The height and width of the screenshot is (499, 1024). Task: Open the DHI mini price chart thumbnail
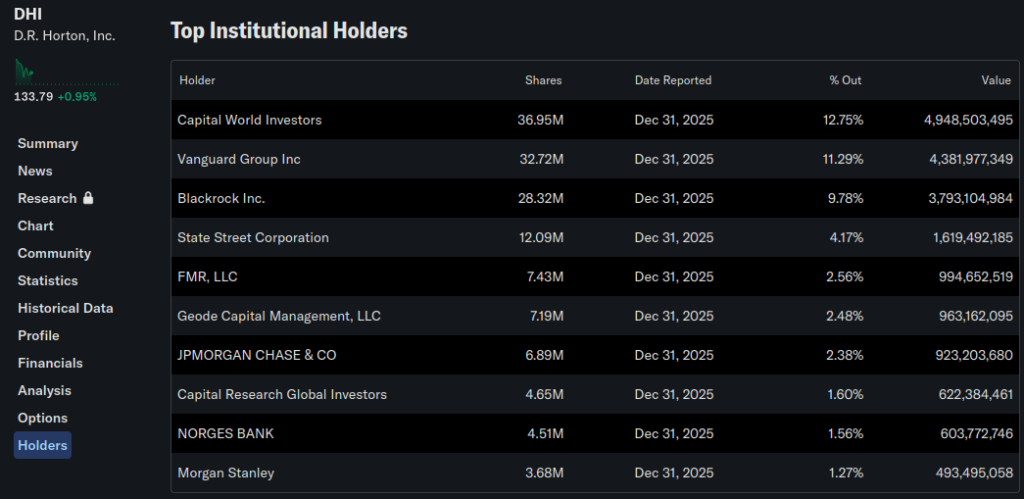point(24,70)
